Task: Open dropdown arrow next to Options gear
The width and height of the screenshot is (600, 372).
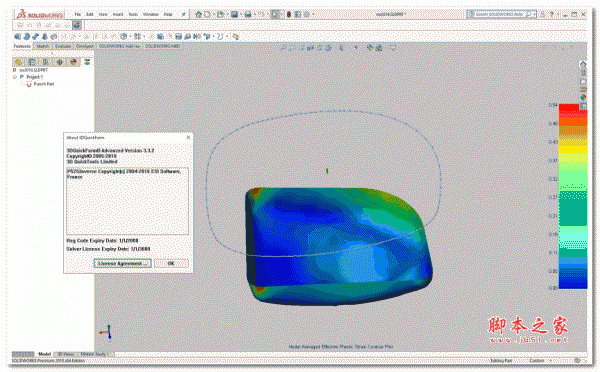Action: pyautogui.click(x=313, y=15)
